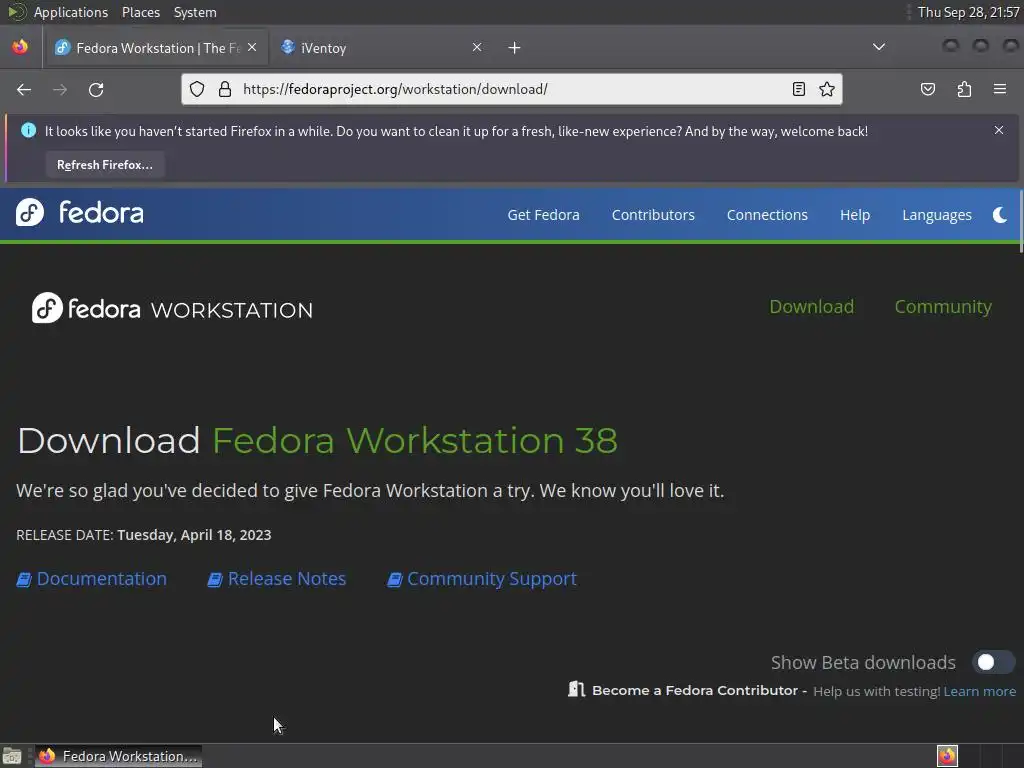Click the info icon in notification bar

tap(28, 130)
